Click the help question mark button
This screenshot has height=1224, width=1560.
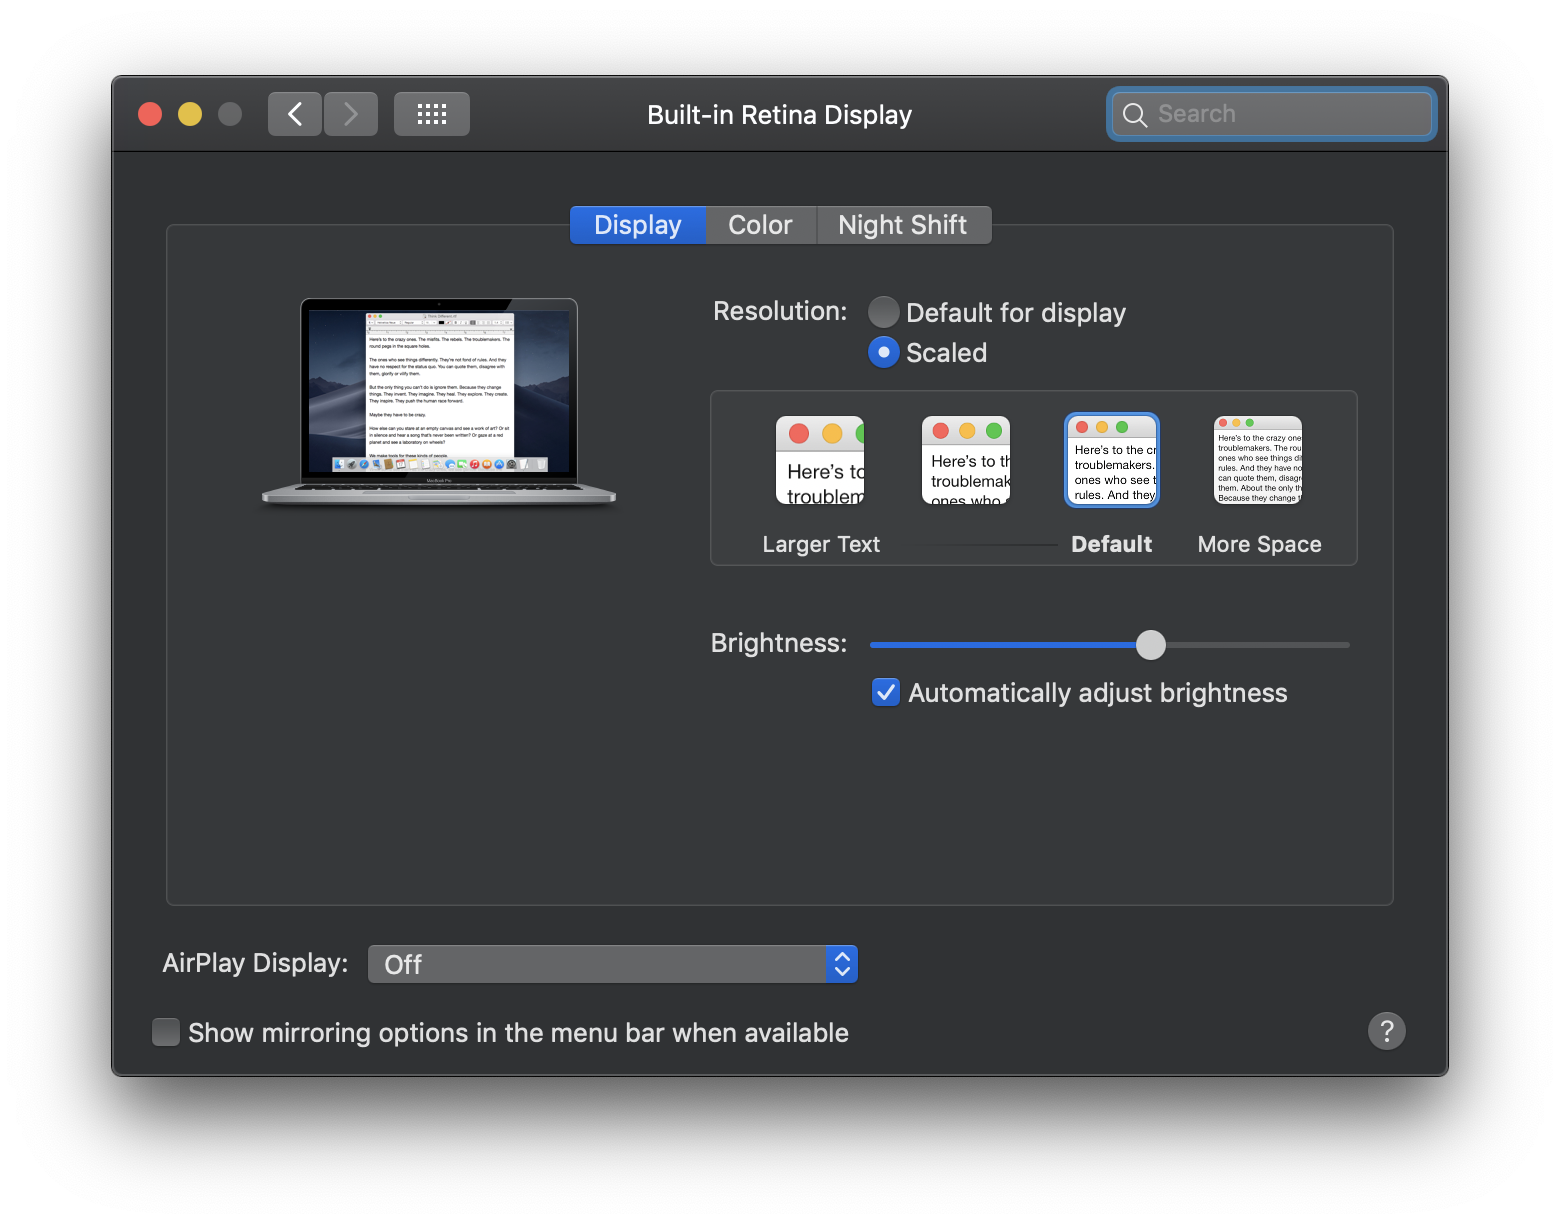1386,1031
